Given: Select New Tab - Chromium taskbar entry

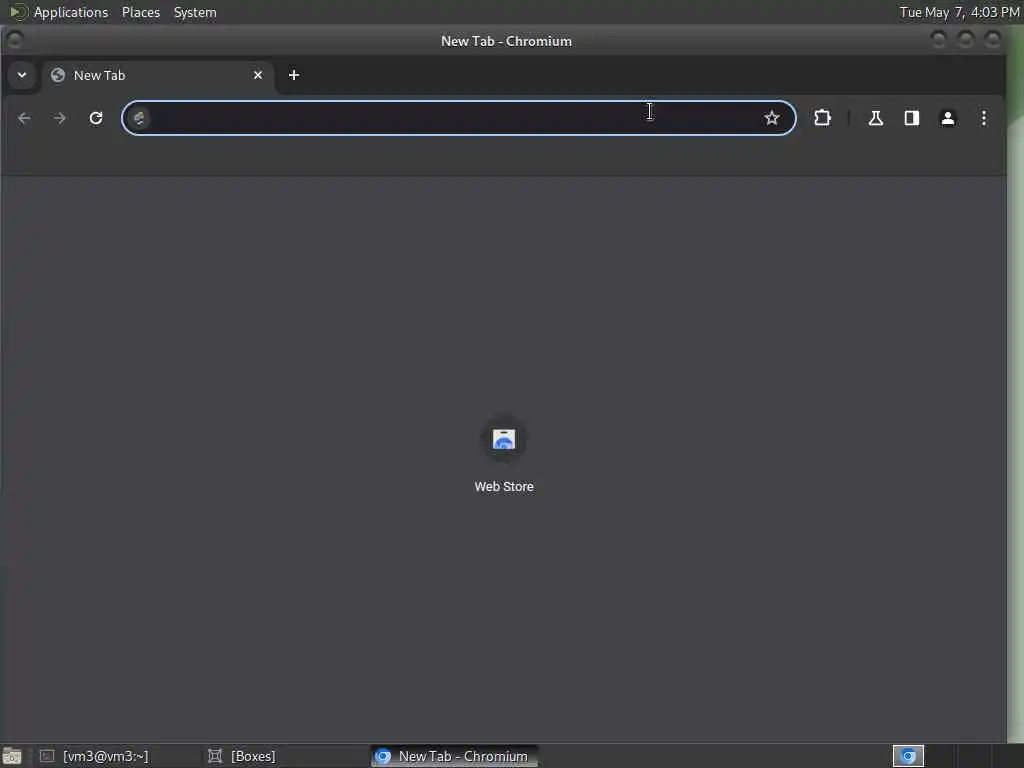Looking at the screenshot, I should coord(455,756).
